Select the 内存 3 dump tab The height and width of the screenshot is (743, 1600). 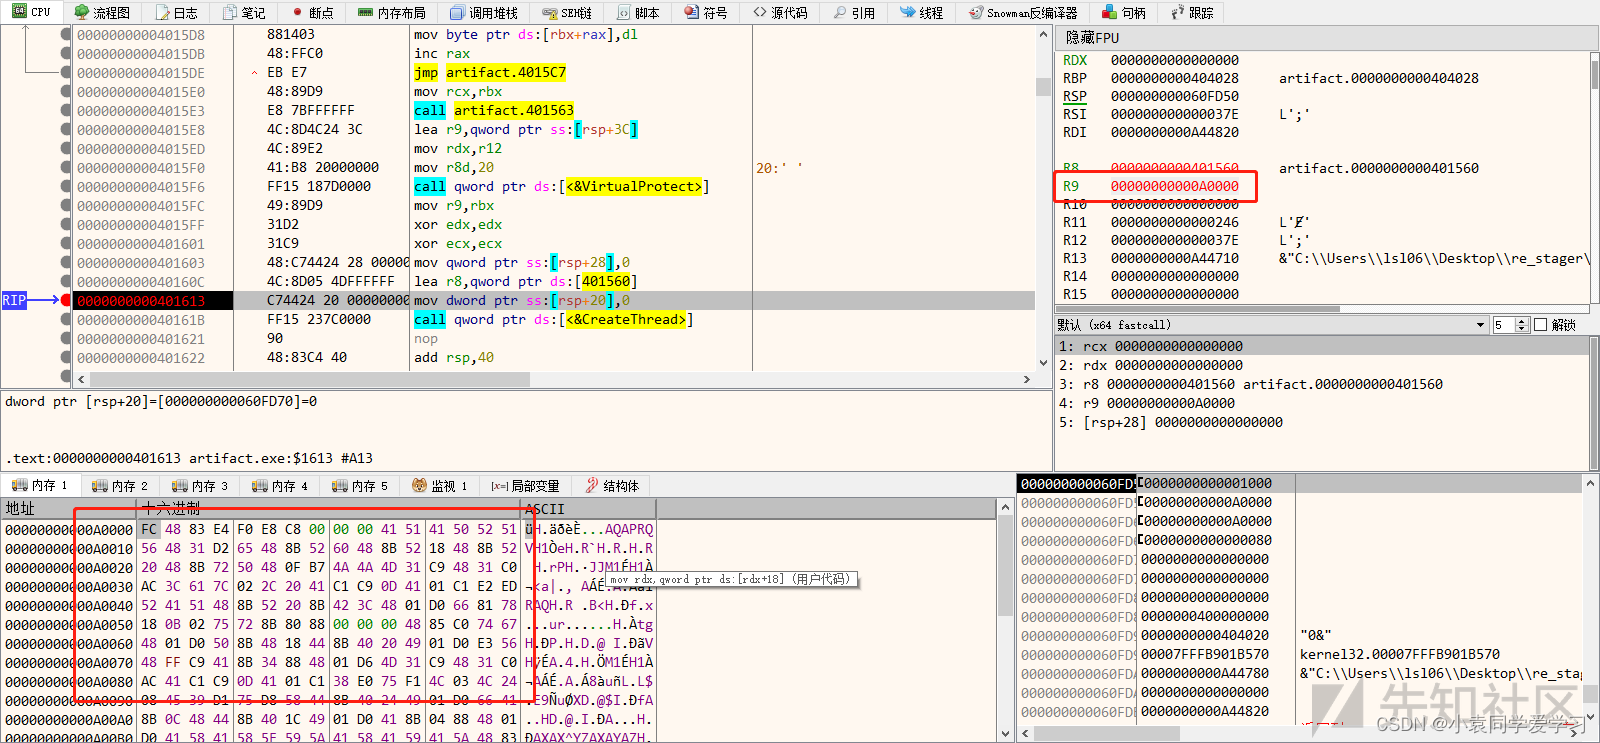pos(200,485)
